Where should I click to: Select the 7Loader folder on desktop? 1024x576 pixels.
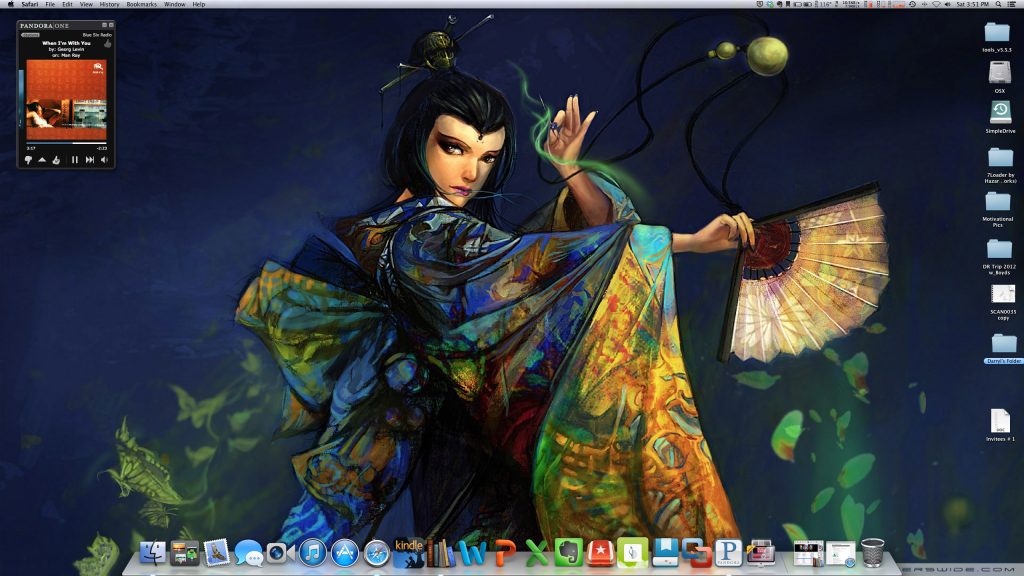click(1000, 157)
